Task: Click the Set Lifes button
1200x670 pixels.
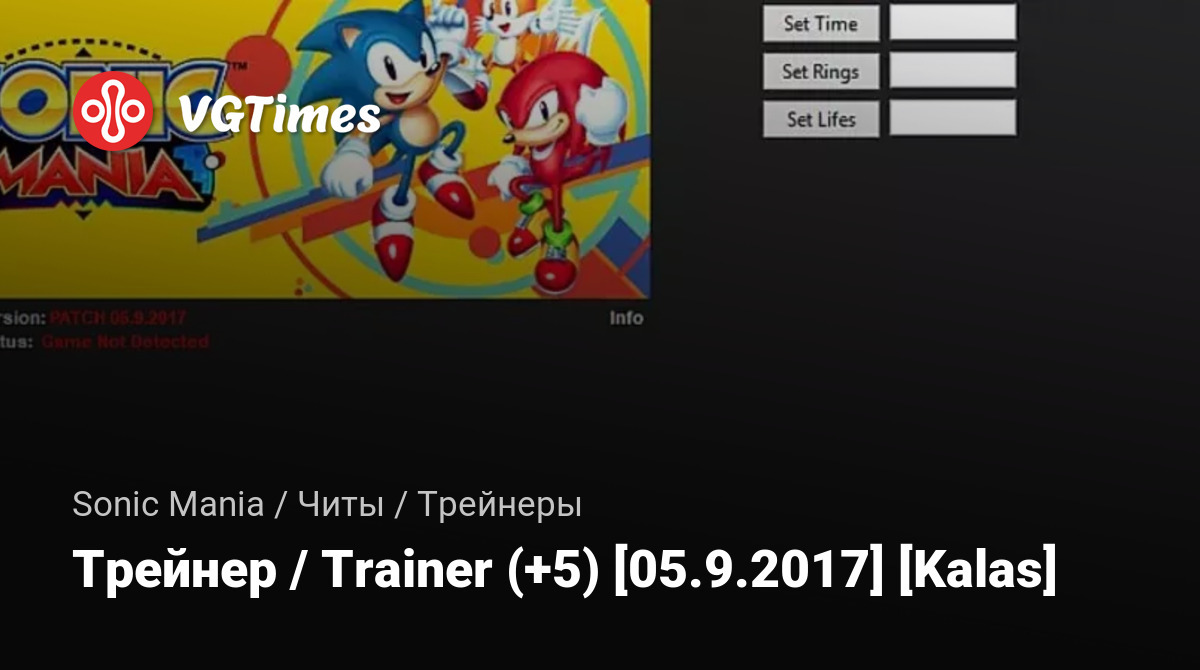Action: (x=821, y=119)
